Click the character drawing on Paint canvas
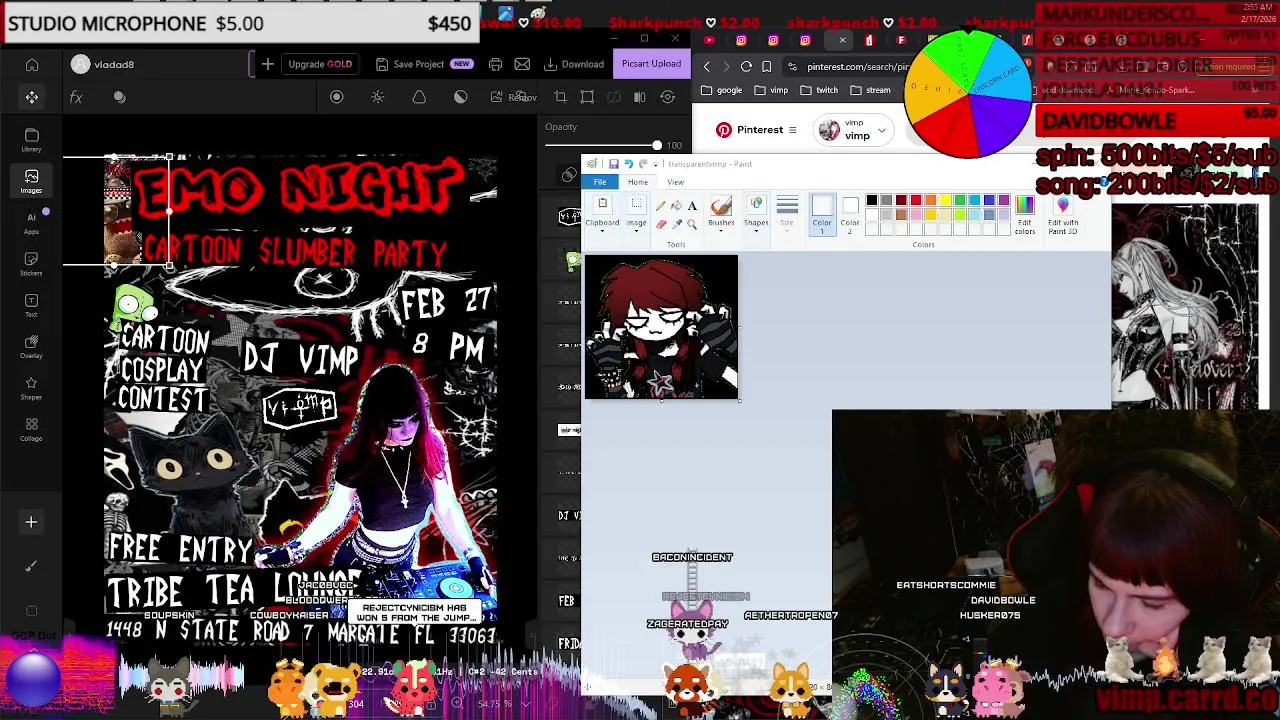The width and height of the screenshot is (1280, 720). point(661,327)
